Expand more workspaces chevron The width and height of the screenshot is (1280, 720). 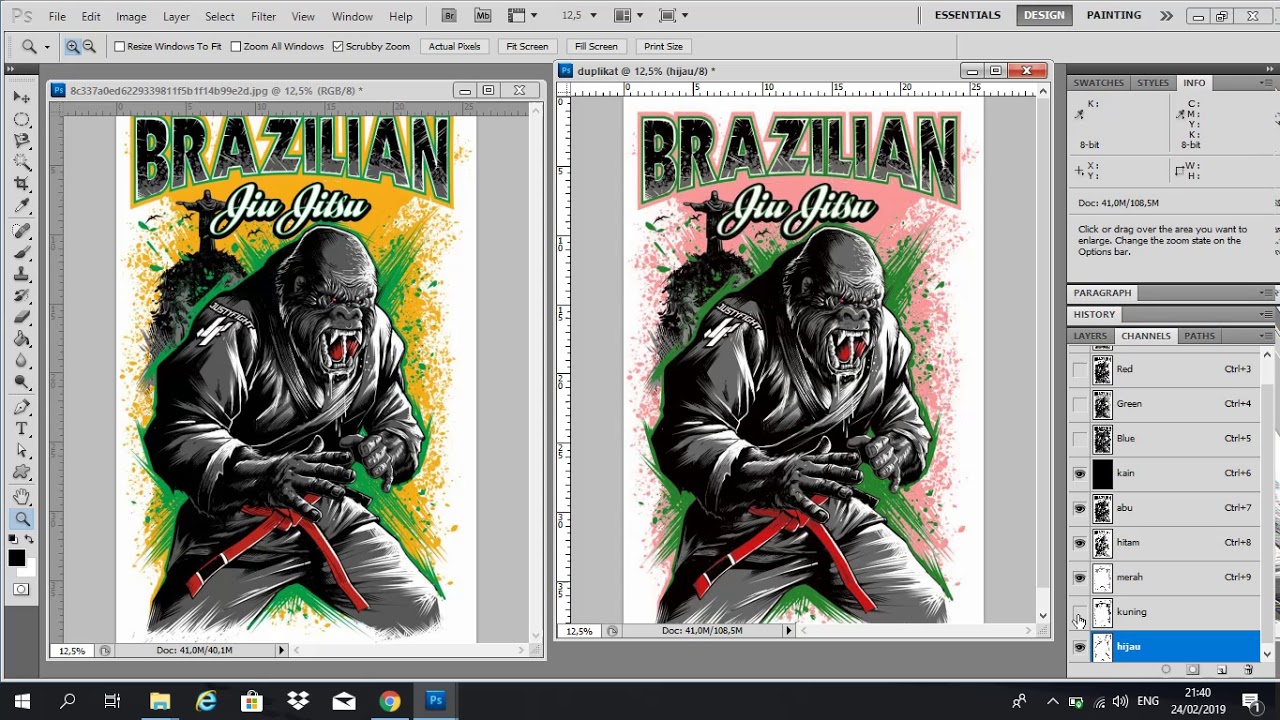(1166, 16)
